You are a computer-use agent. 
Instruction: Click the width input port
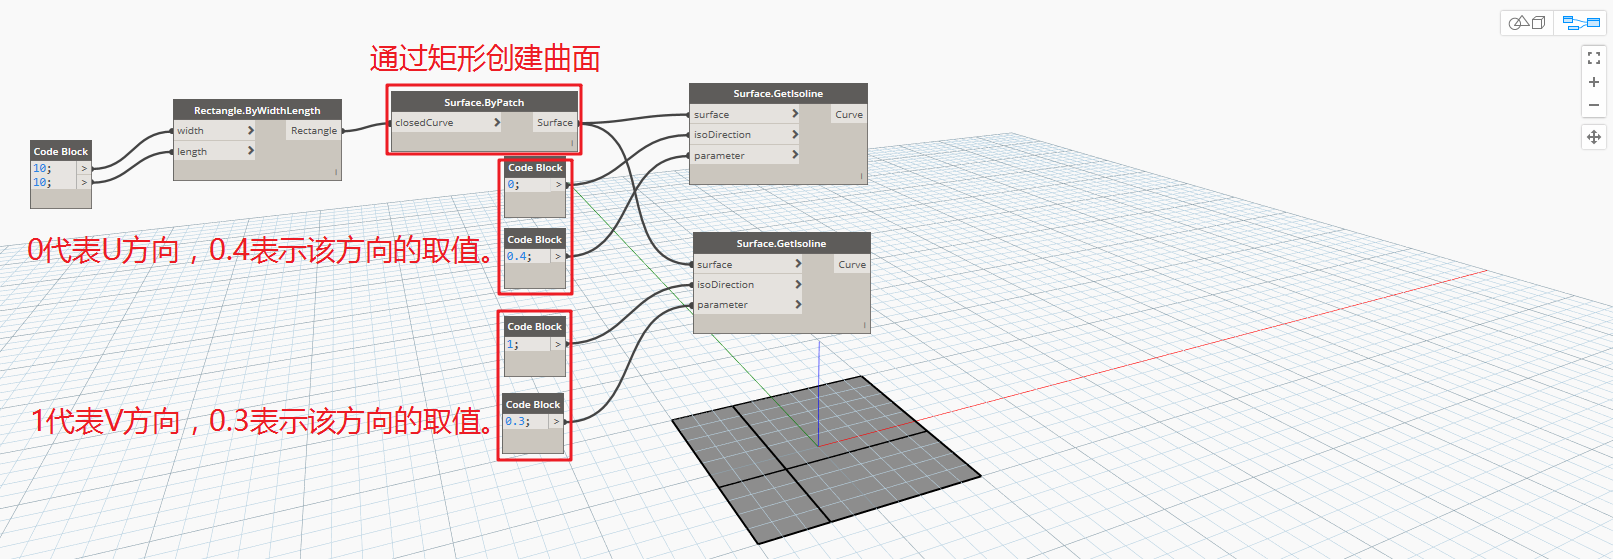coord(208,130)
